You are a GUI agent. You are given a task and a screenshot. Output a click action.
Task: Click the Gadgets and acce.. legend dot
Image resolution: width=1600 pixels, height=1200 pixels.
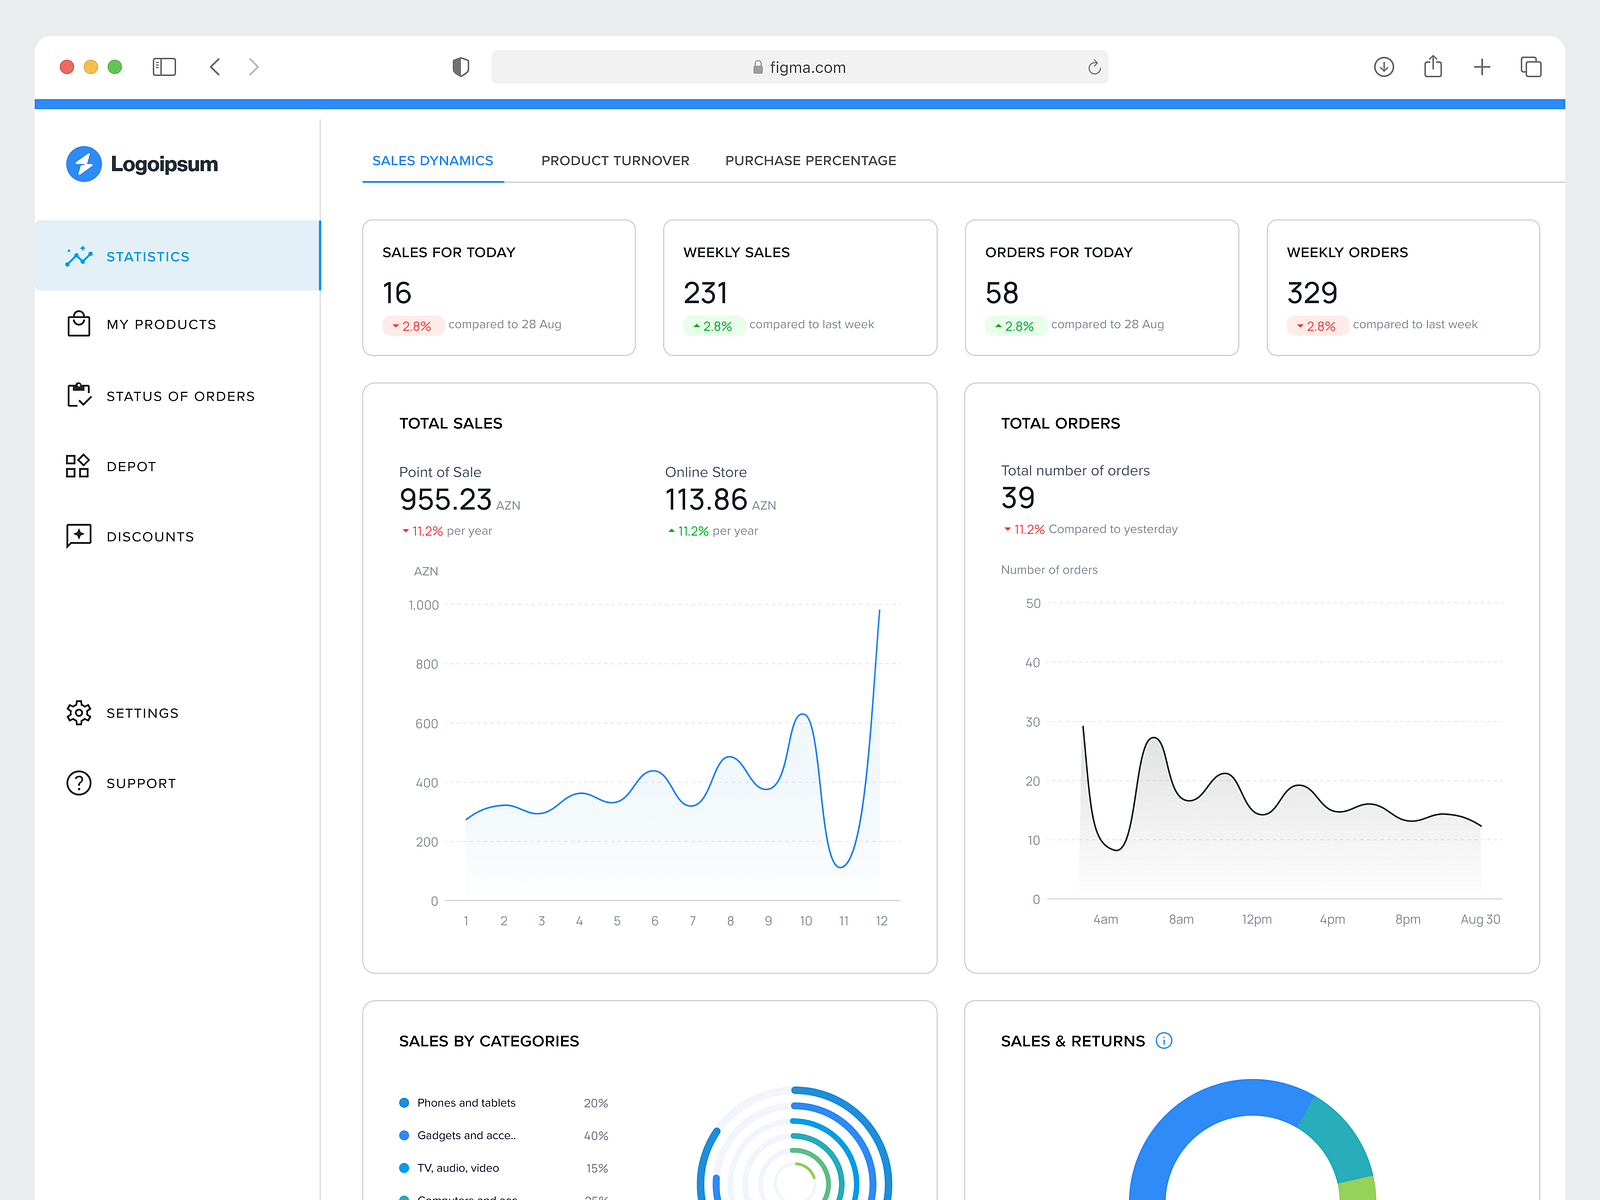(x=404, y=1135)
